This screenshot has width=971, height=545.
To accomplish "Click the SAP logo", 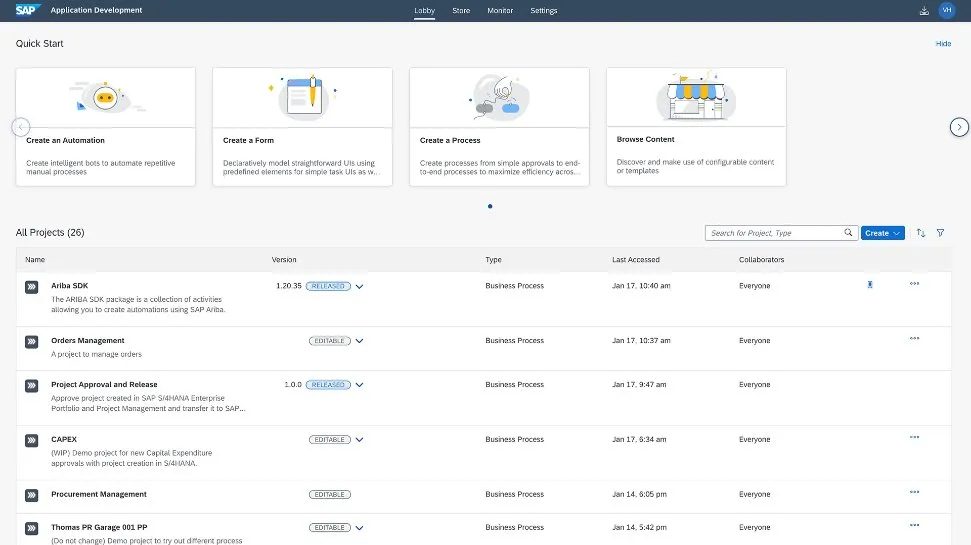I will (27, 10).
